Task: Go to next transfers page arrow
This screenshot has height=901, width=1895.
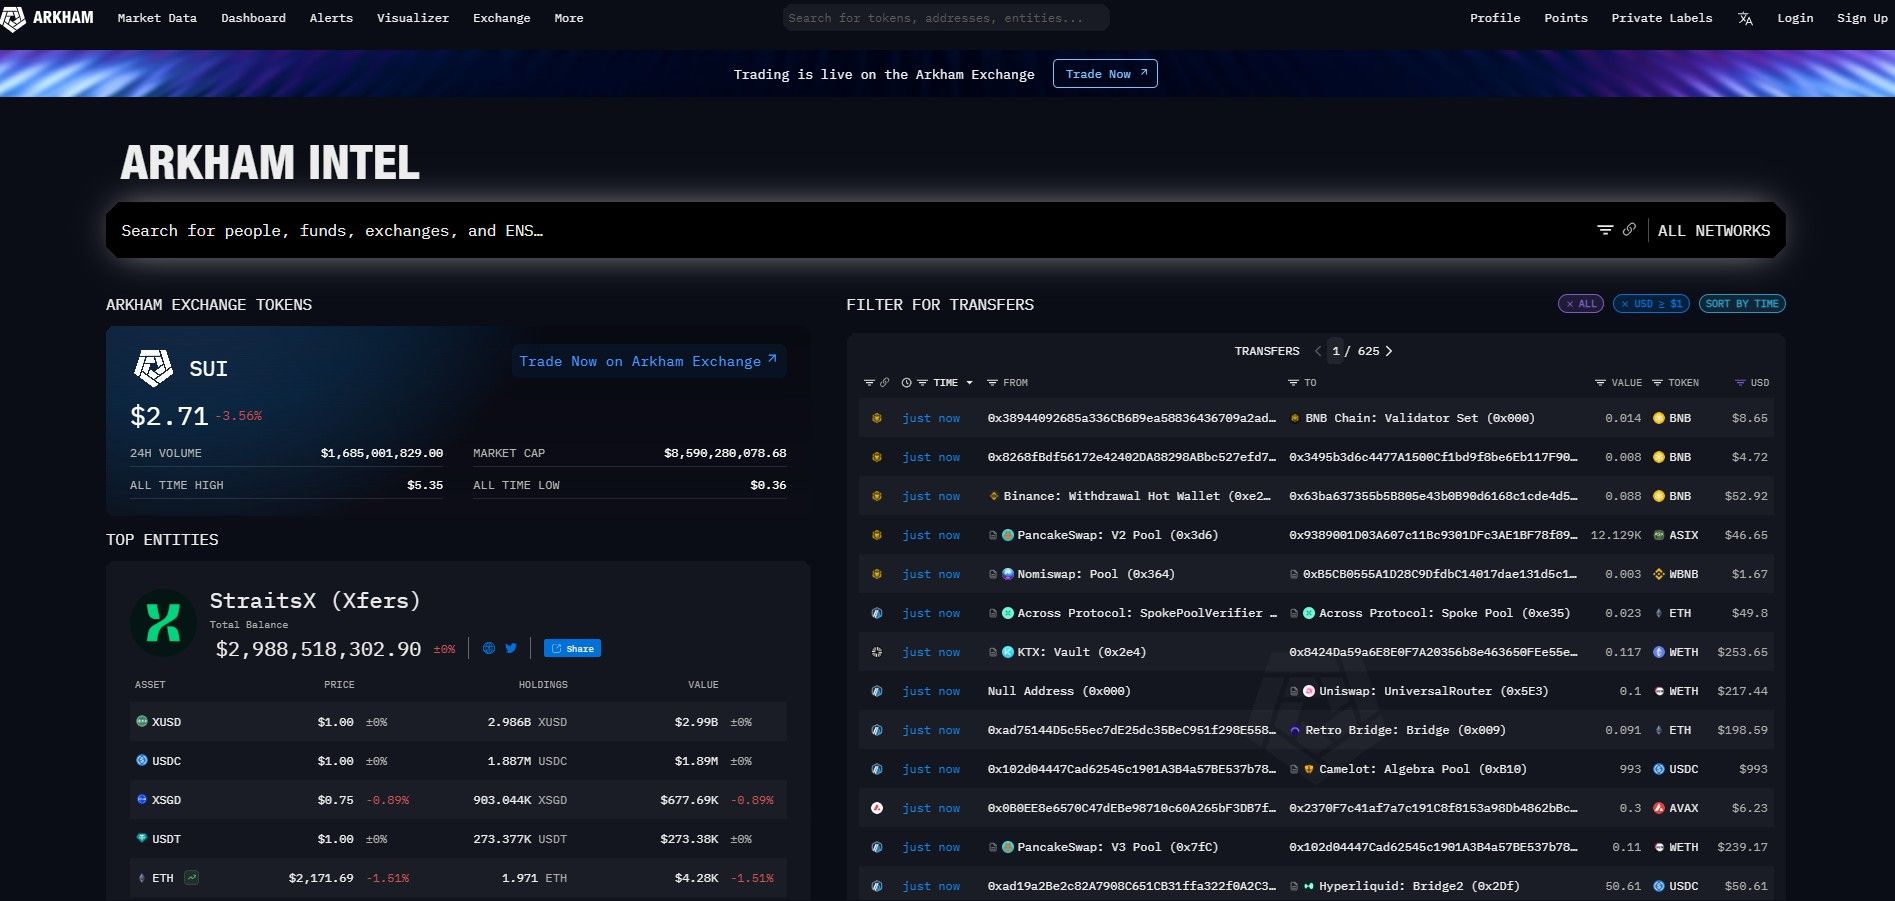Action: tap(1389, 351)
